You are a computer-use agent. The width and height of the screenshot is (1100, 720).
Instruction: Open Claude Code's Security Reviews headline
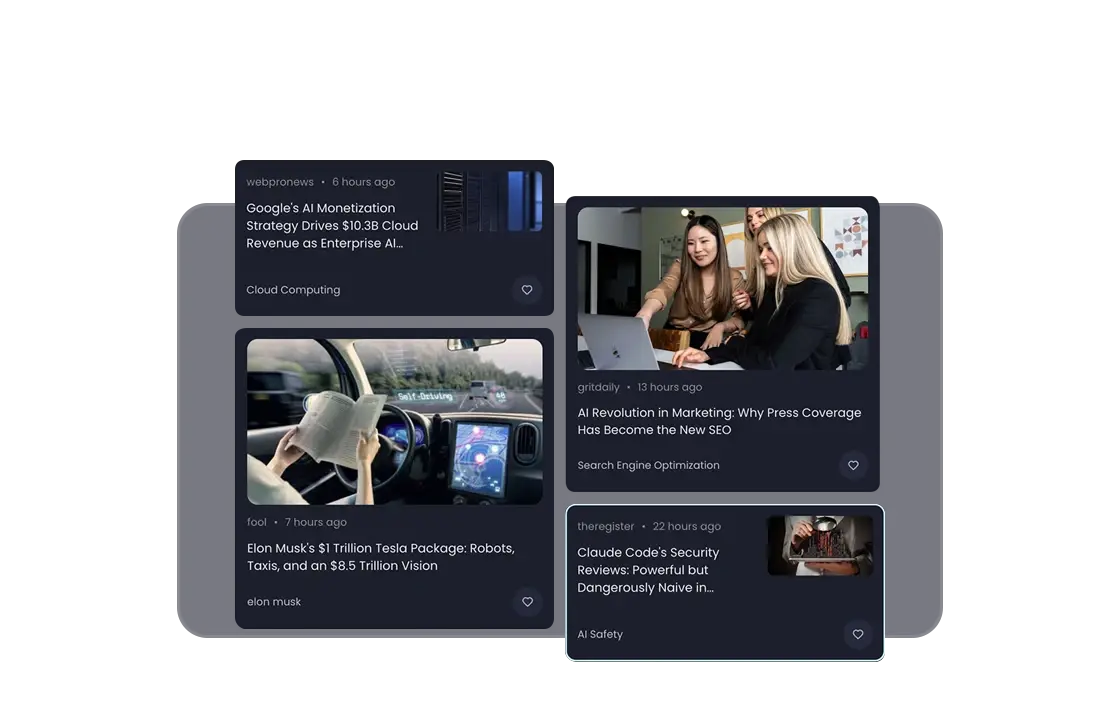click(x=648, y=570)
